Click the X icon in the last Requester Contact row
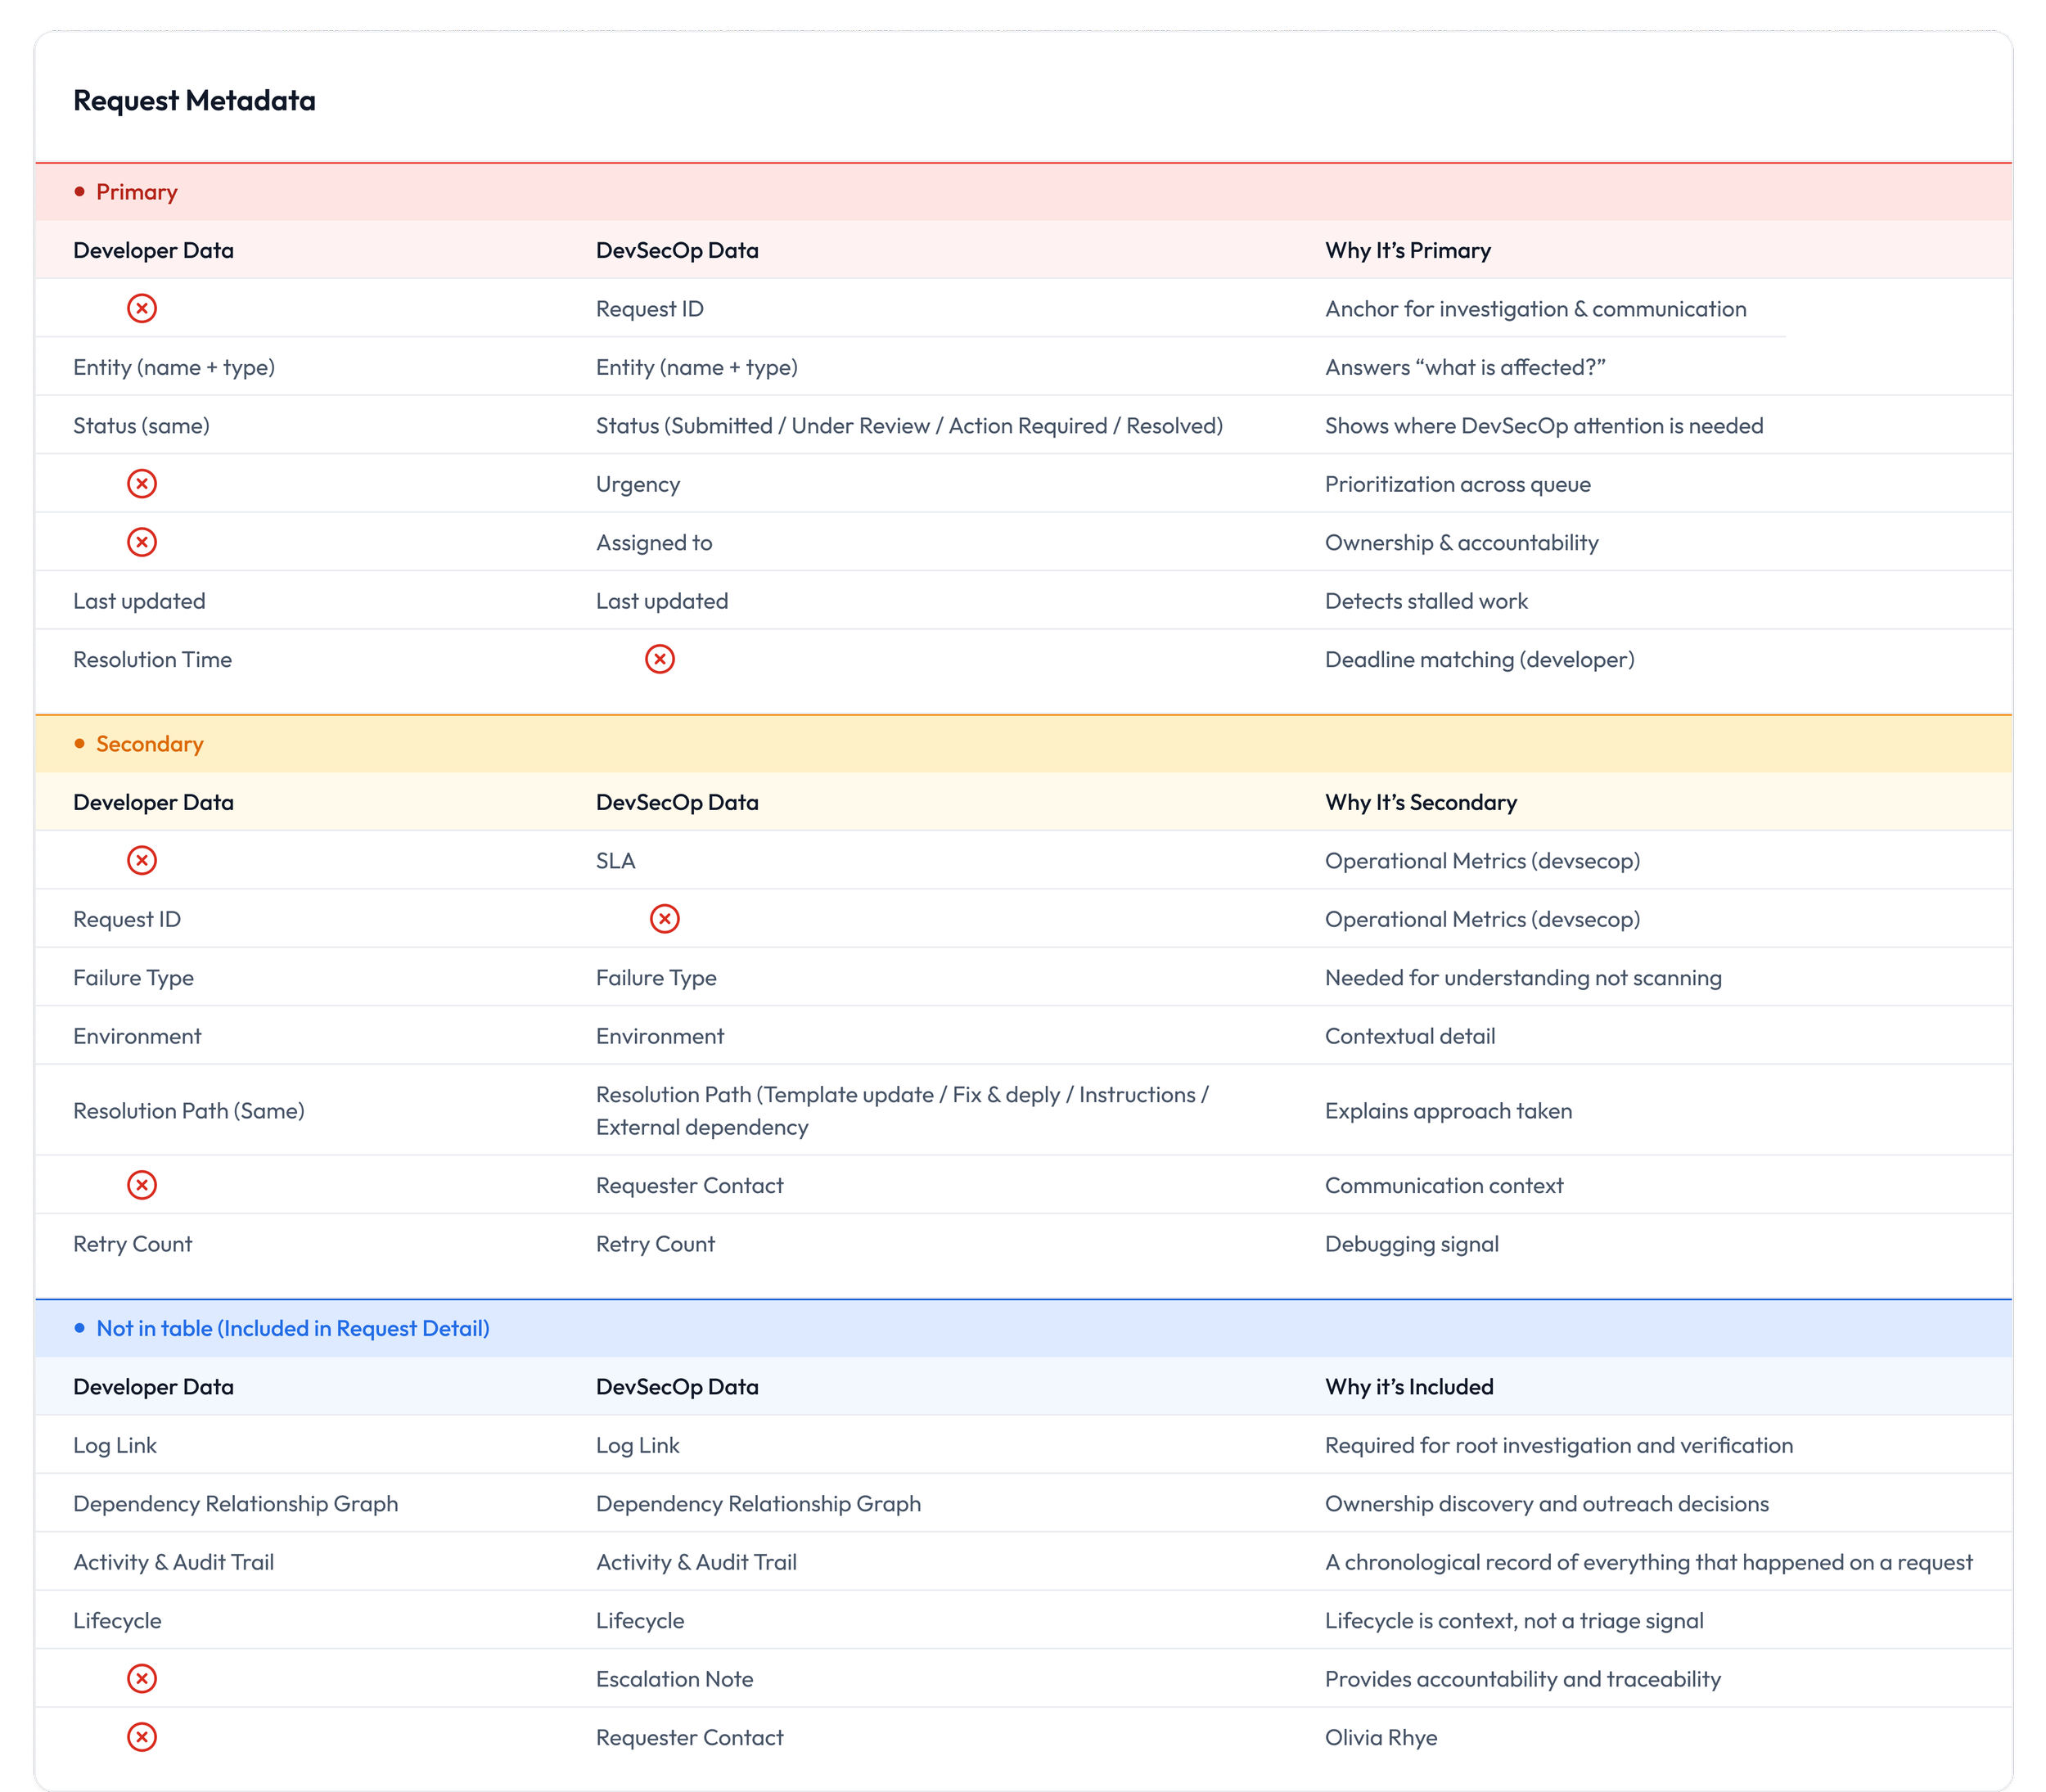The width and height of the screenshot is (2046, 1792). (x=142, y=1737)
